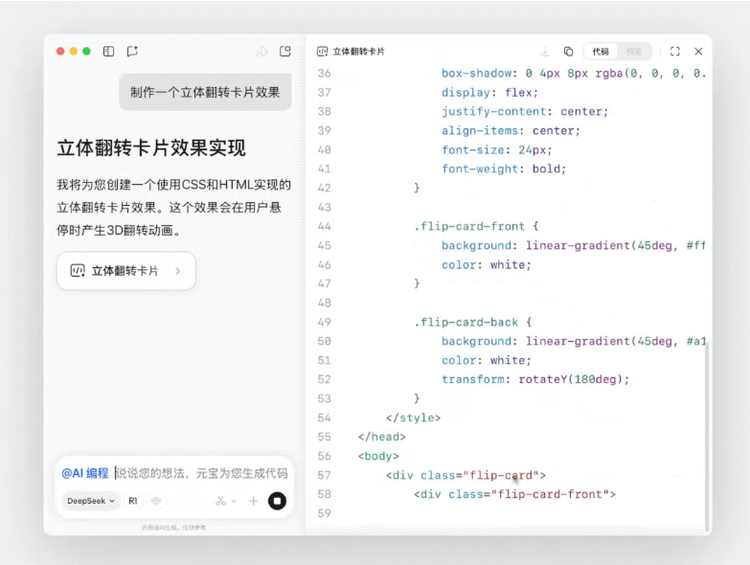Image resolution: width=750 pixels, height=565 pixels.
Task: Click the share arrow icon
Action: pos(262,51)
